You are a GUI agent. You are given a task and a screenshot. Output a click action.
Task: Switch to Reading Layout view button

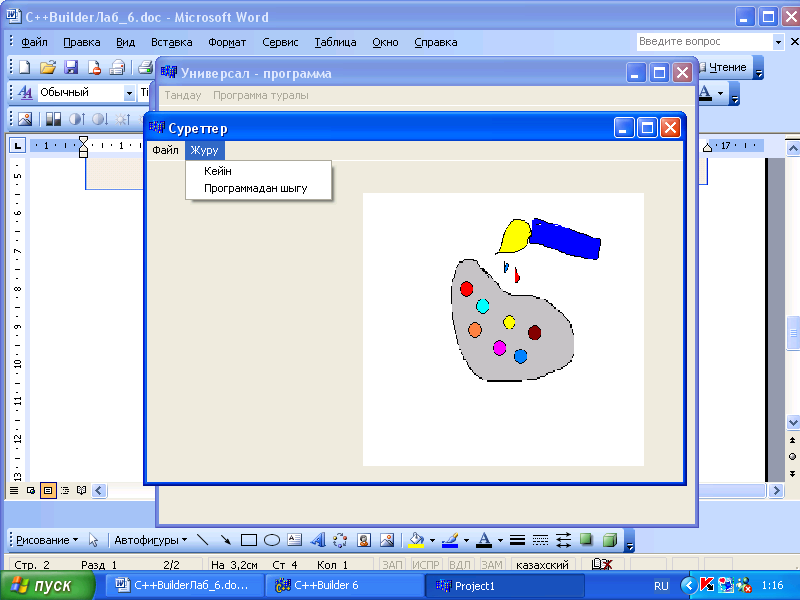[x=81, y=490]
